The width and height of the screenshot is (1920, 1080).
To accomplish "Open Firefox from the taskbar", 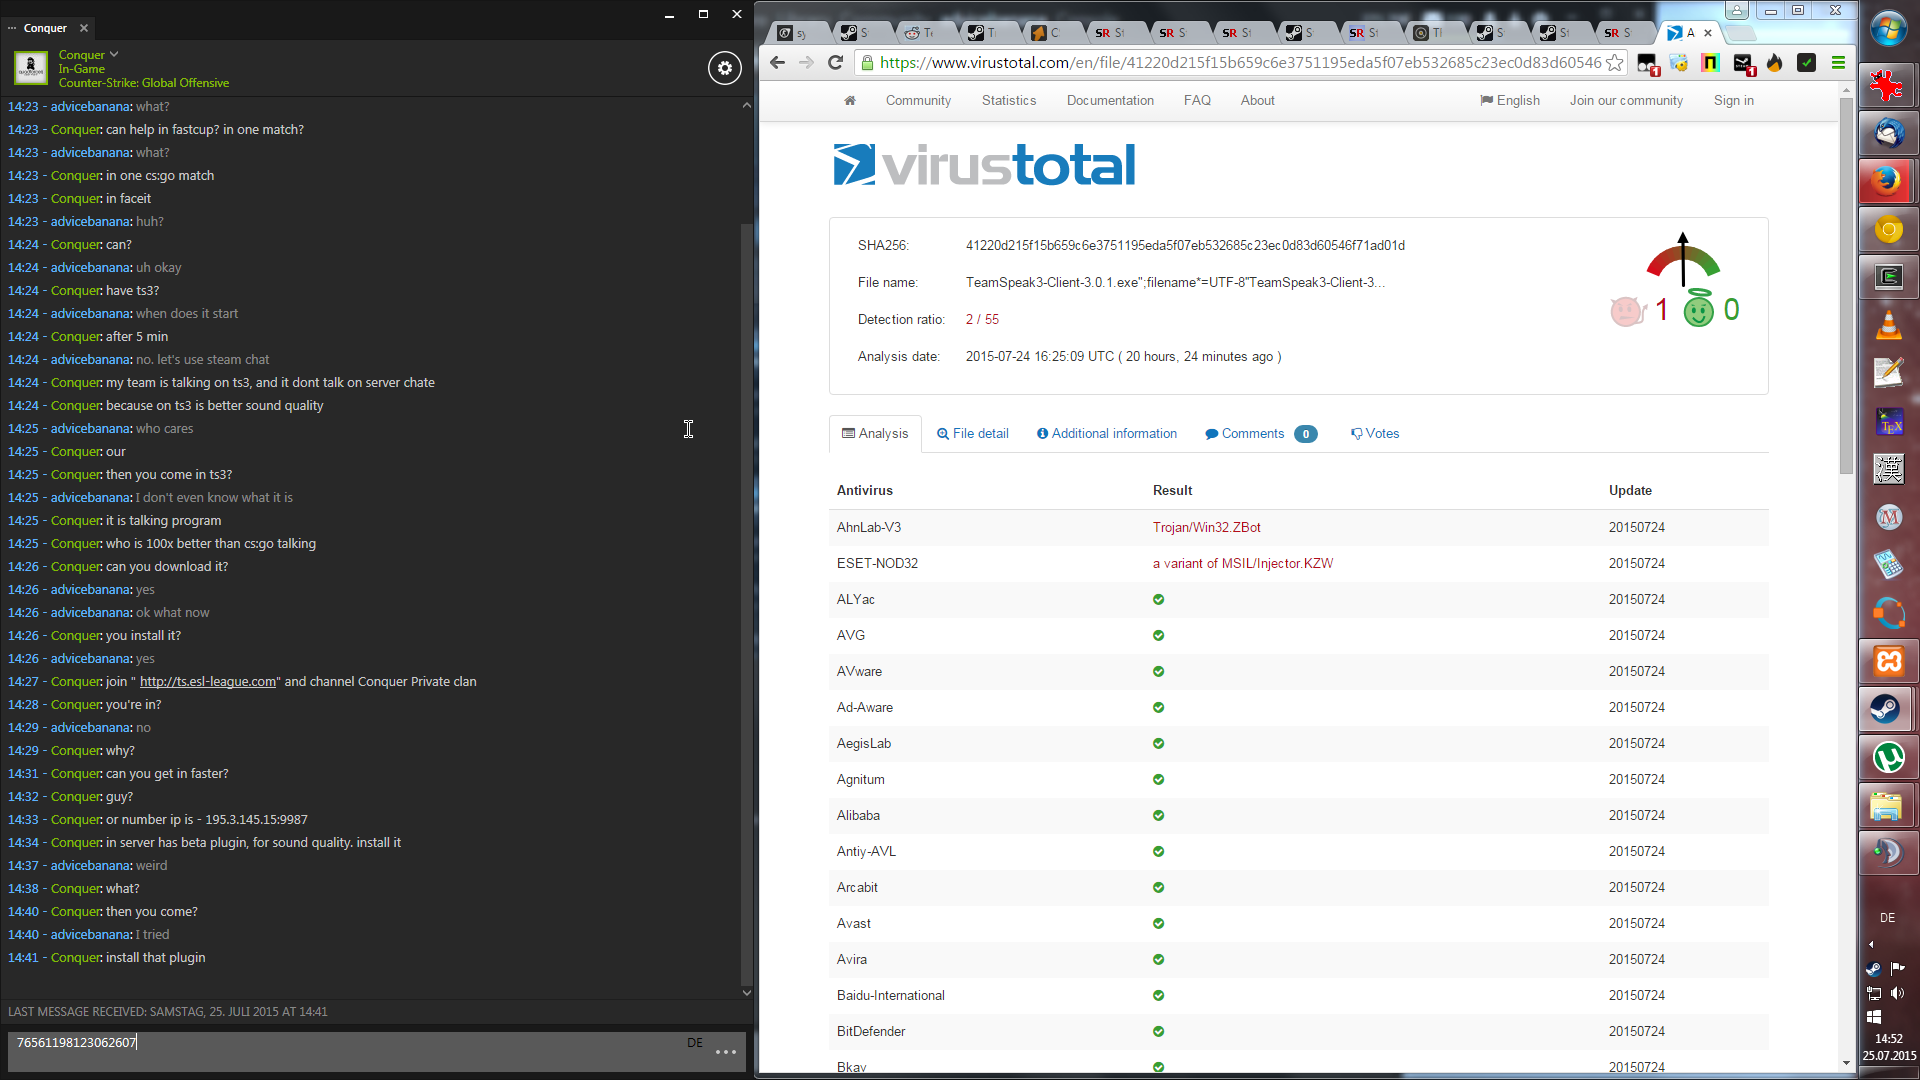I will tap(1888, 181).
